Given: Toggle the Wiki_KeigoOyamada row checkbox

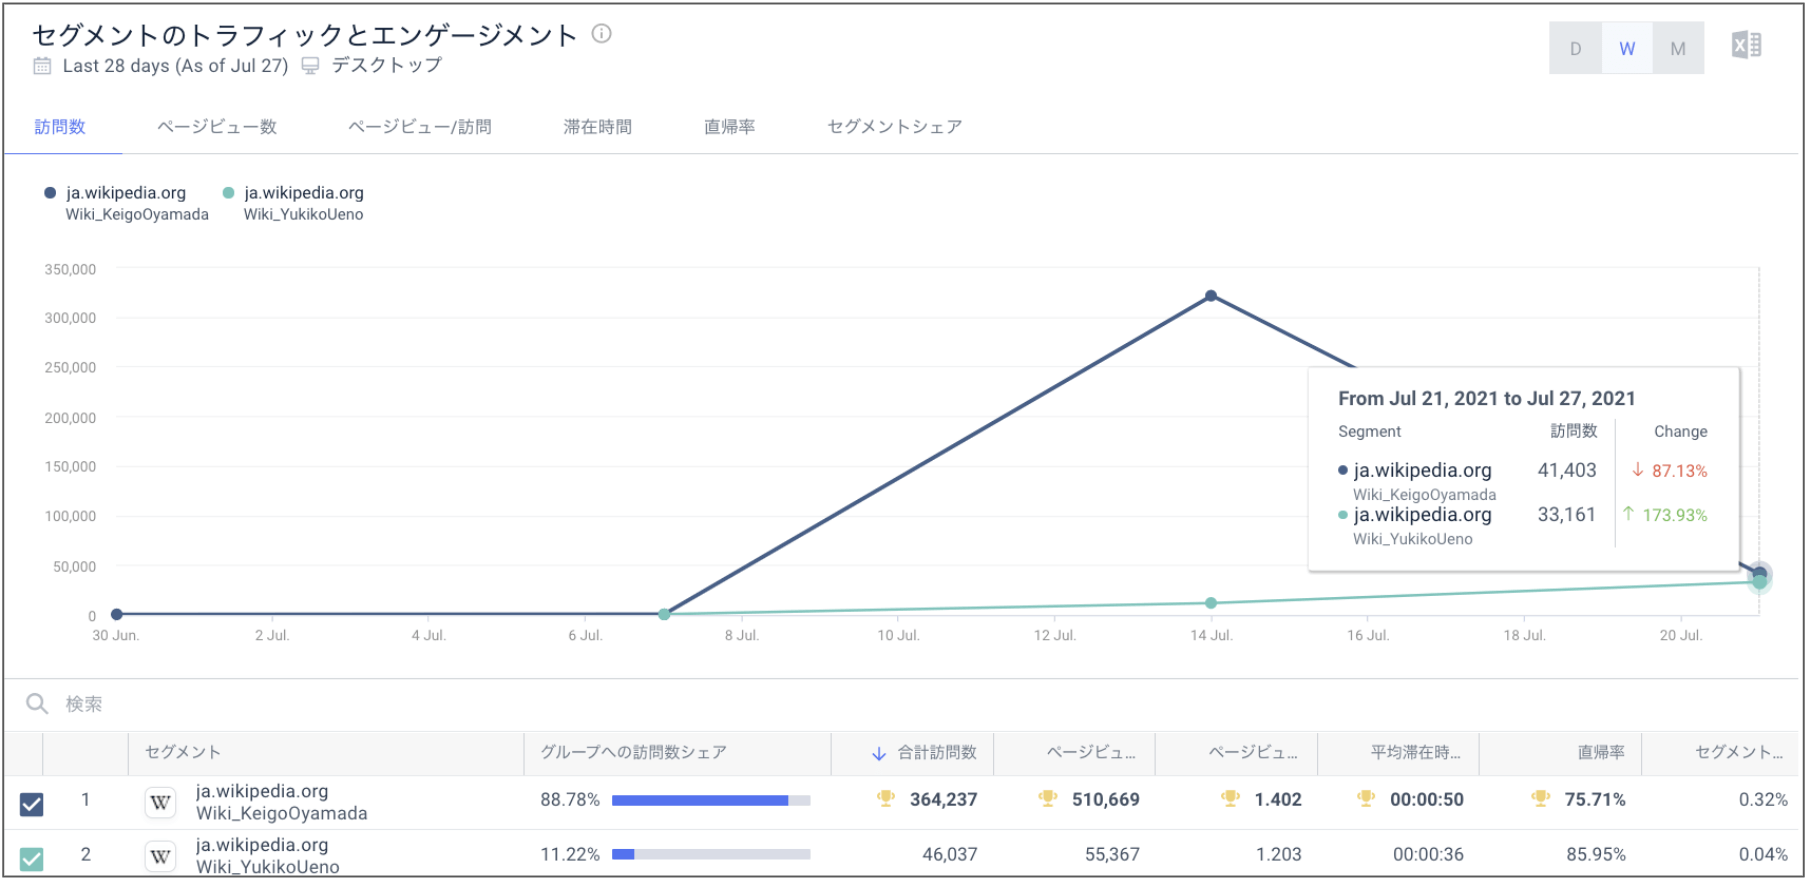Looking at the screenshot, I should pos(32,804).
